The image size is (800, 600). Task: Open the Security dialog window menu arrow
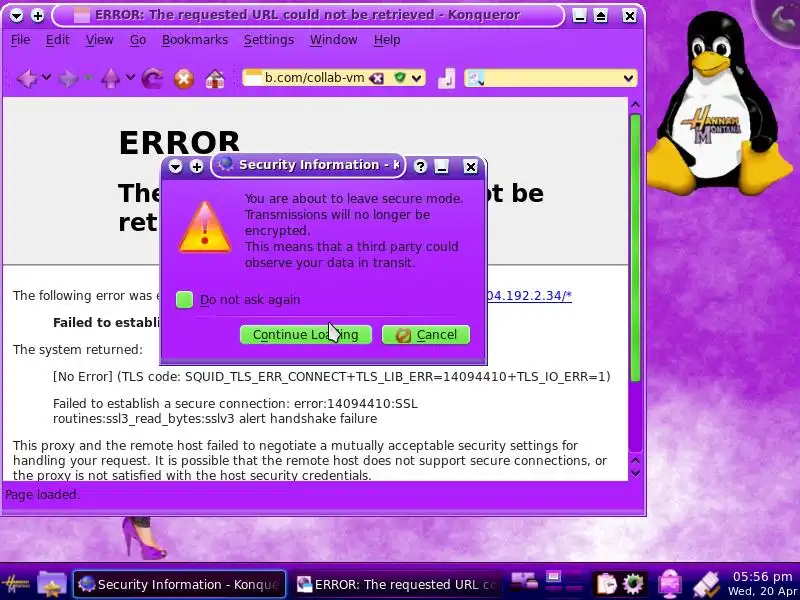[x=175, y=166]
